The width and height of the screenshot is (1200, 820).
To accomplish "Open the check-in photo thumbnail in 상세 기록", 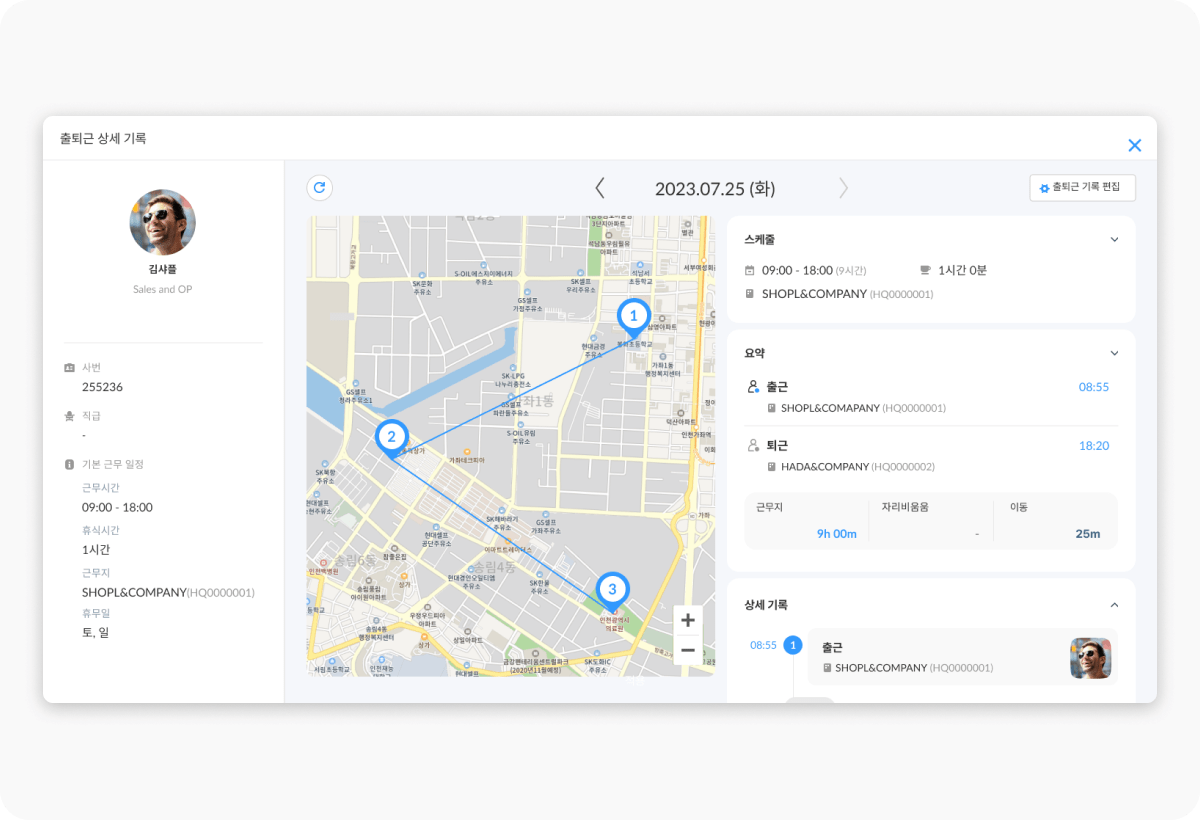I will 1090,658.
